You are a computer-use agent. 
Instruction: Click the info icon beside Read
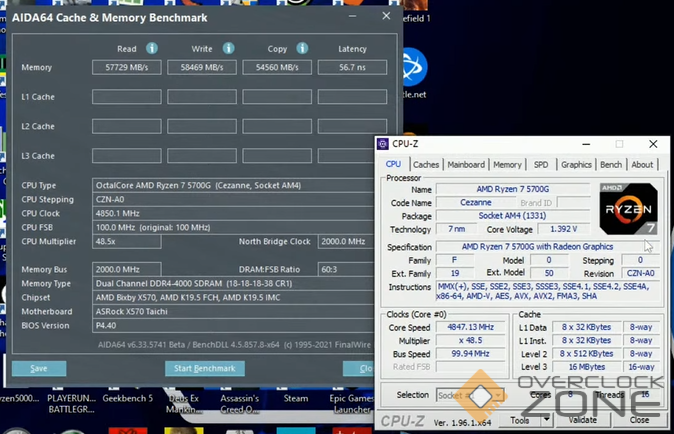(x=152, y=48)
